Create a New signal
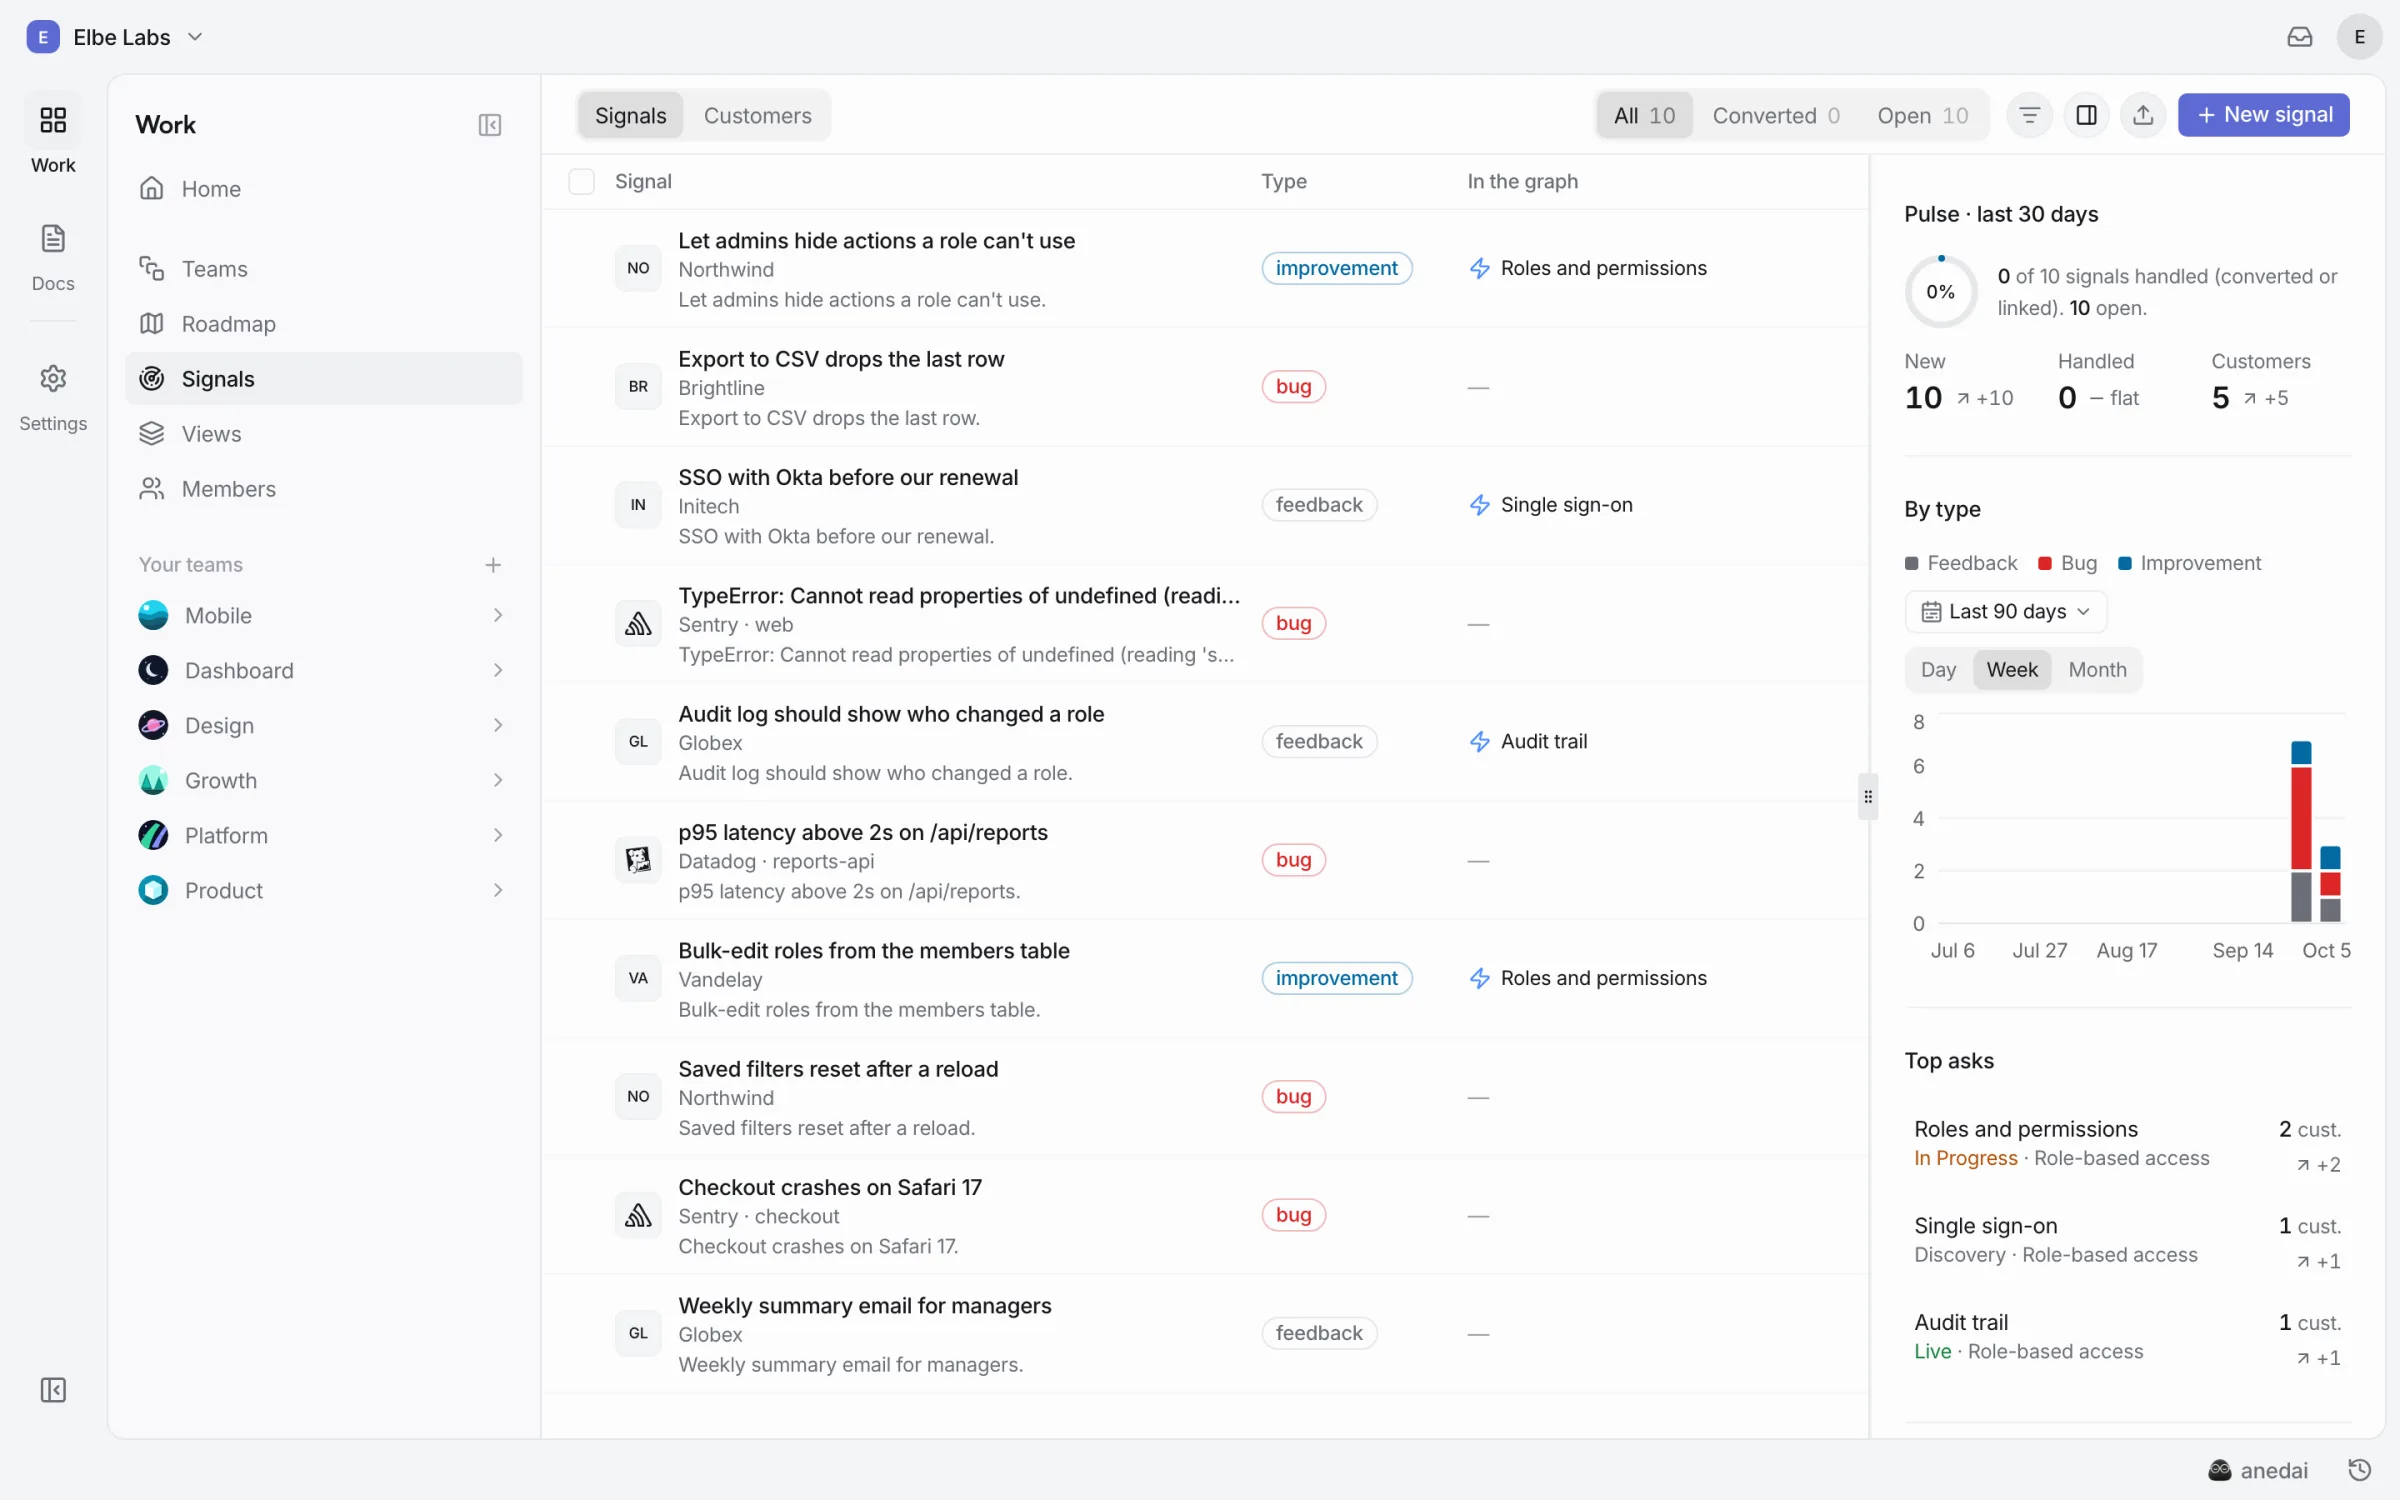 pyautogui.click(x=2264, y=115)
